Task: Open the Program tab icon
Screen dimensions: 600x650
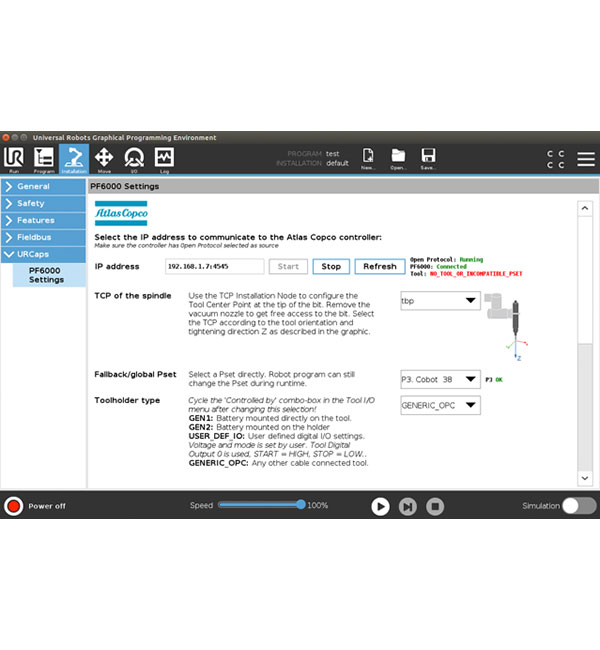Action: (44, 159)
